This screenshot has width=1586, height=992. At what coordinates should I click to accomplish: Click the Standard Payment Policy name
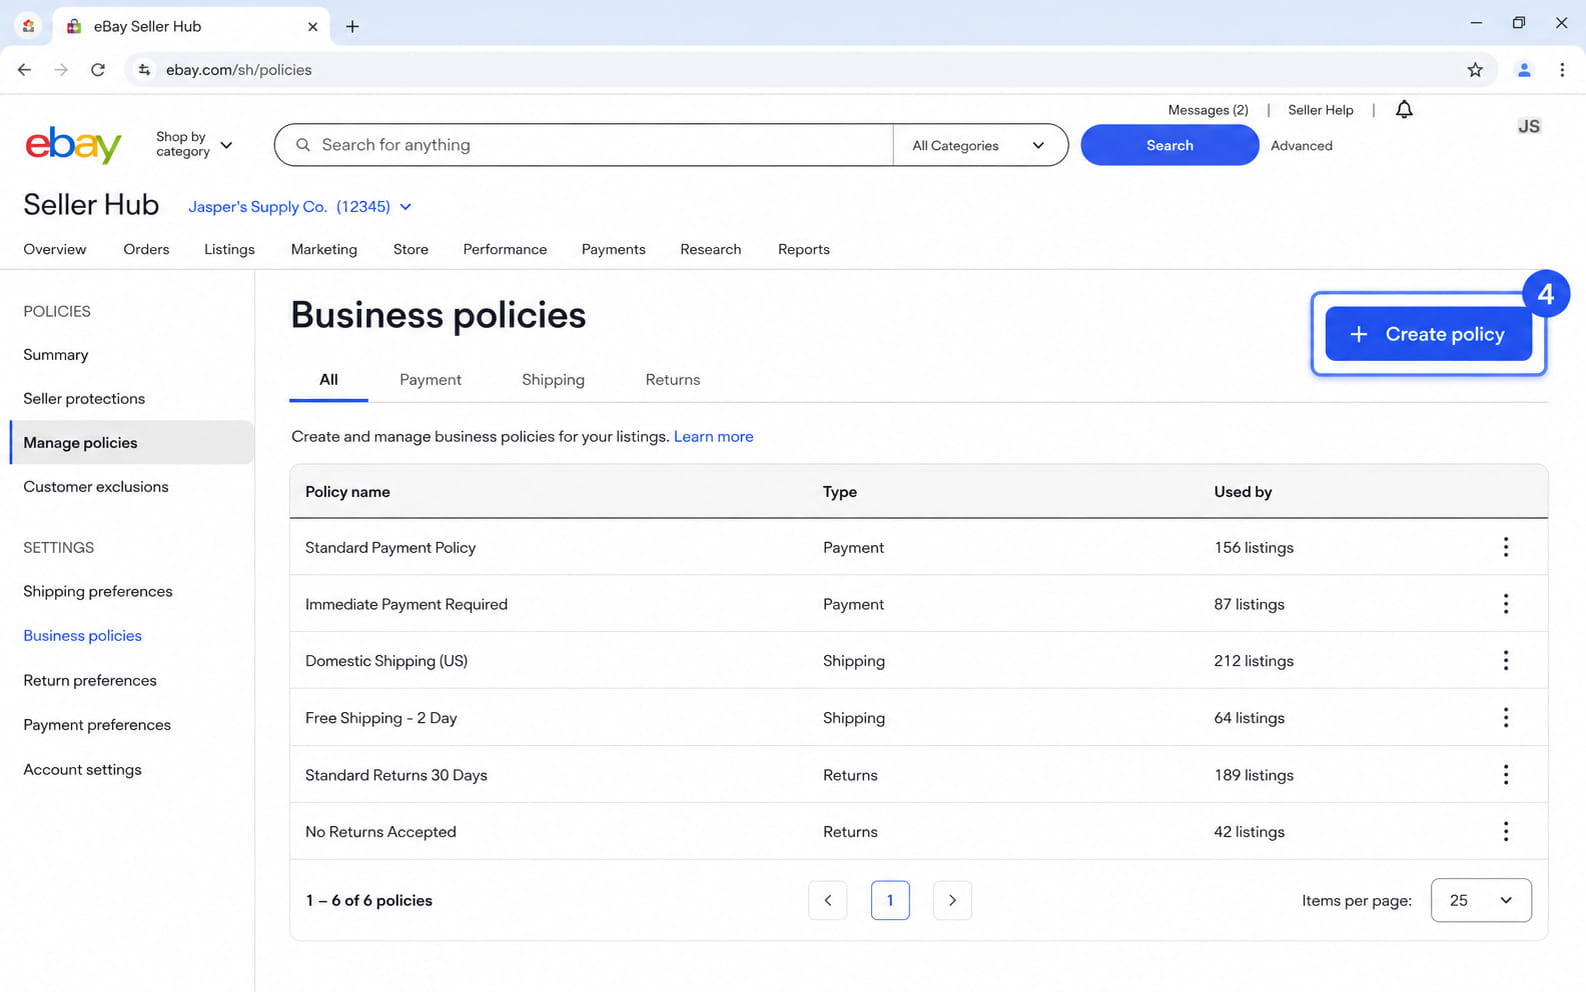(x=390, y=548)
